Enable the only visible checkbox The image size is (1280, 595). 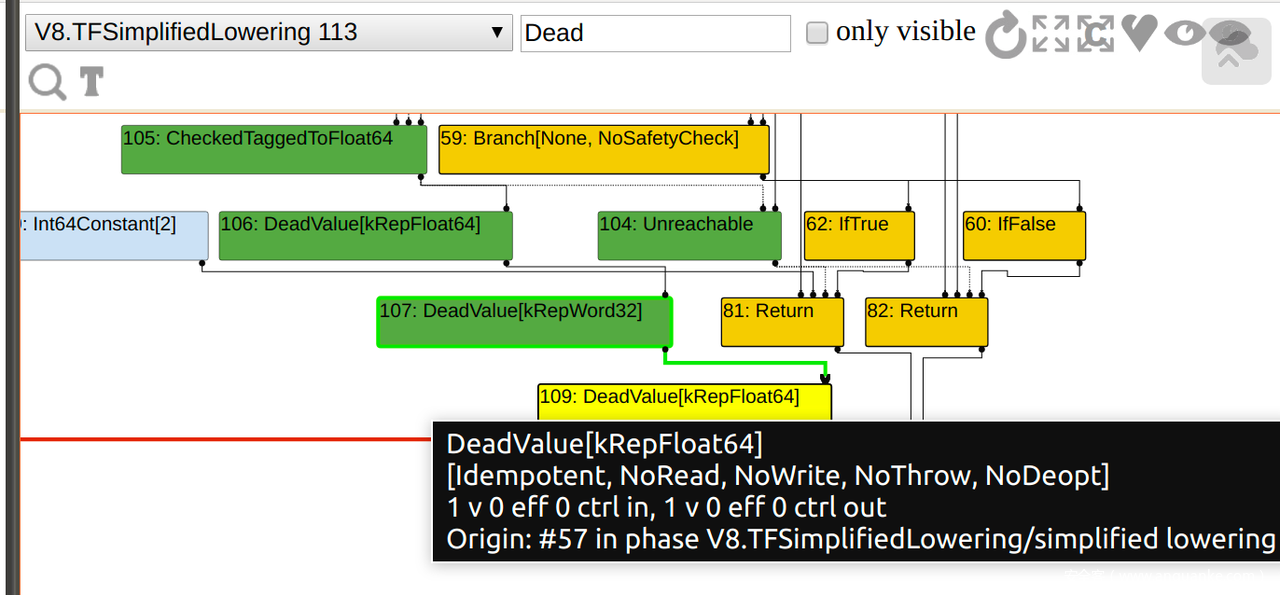click(x=817, y=33)
